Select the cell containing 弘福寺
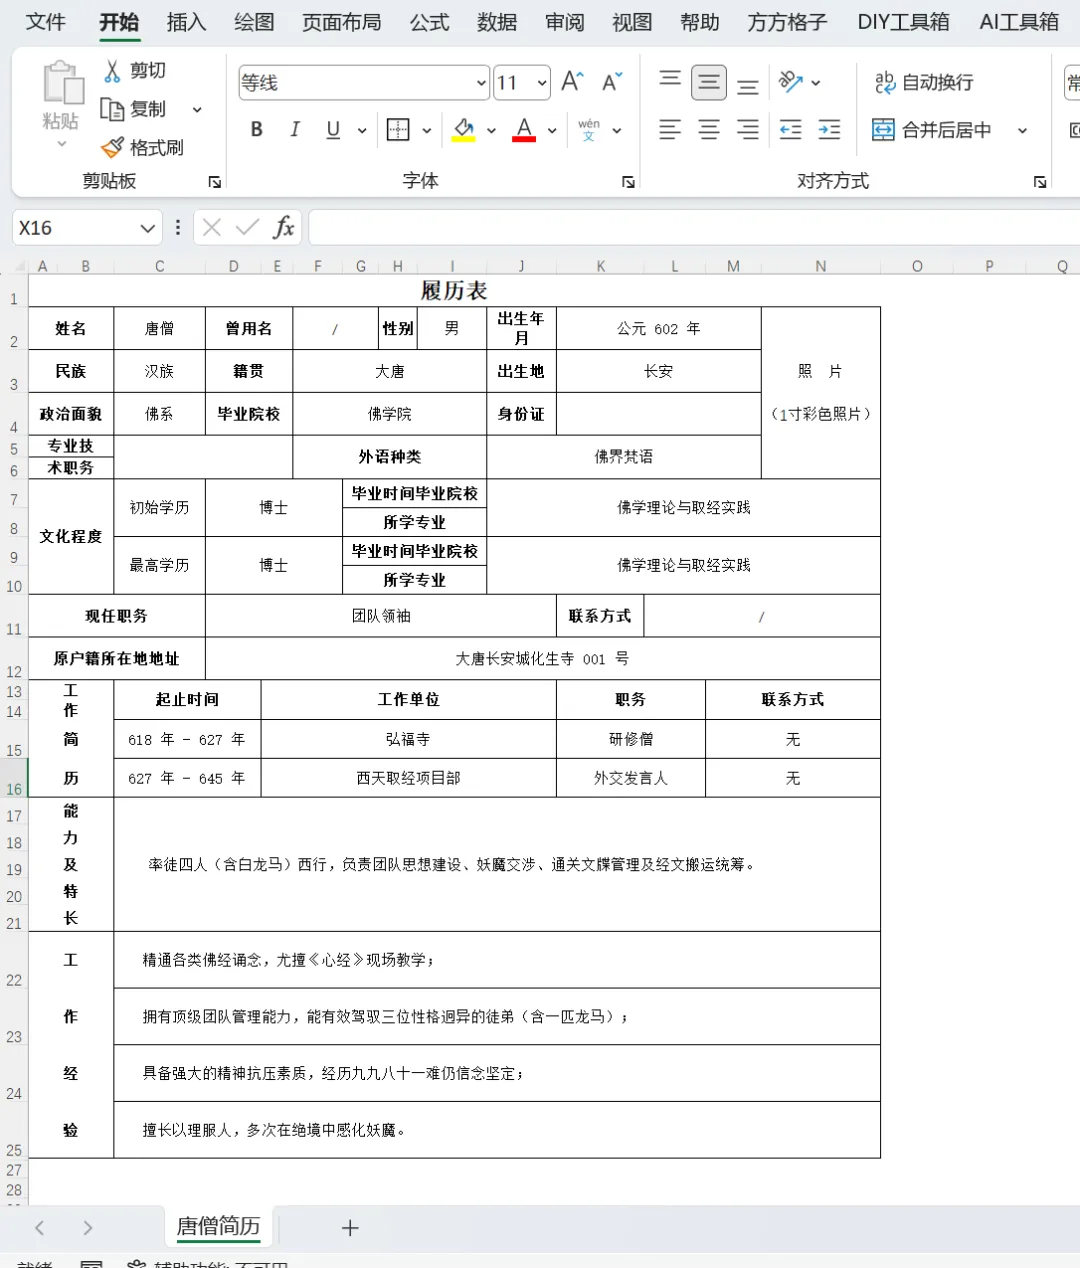The image size is (1080, 1268). pos(408,739)
